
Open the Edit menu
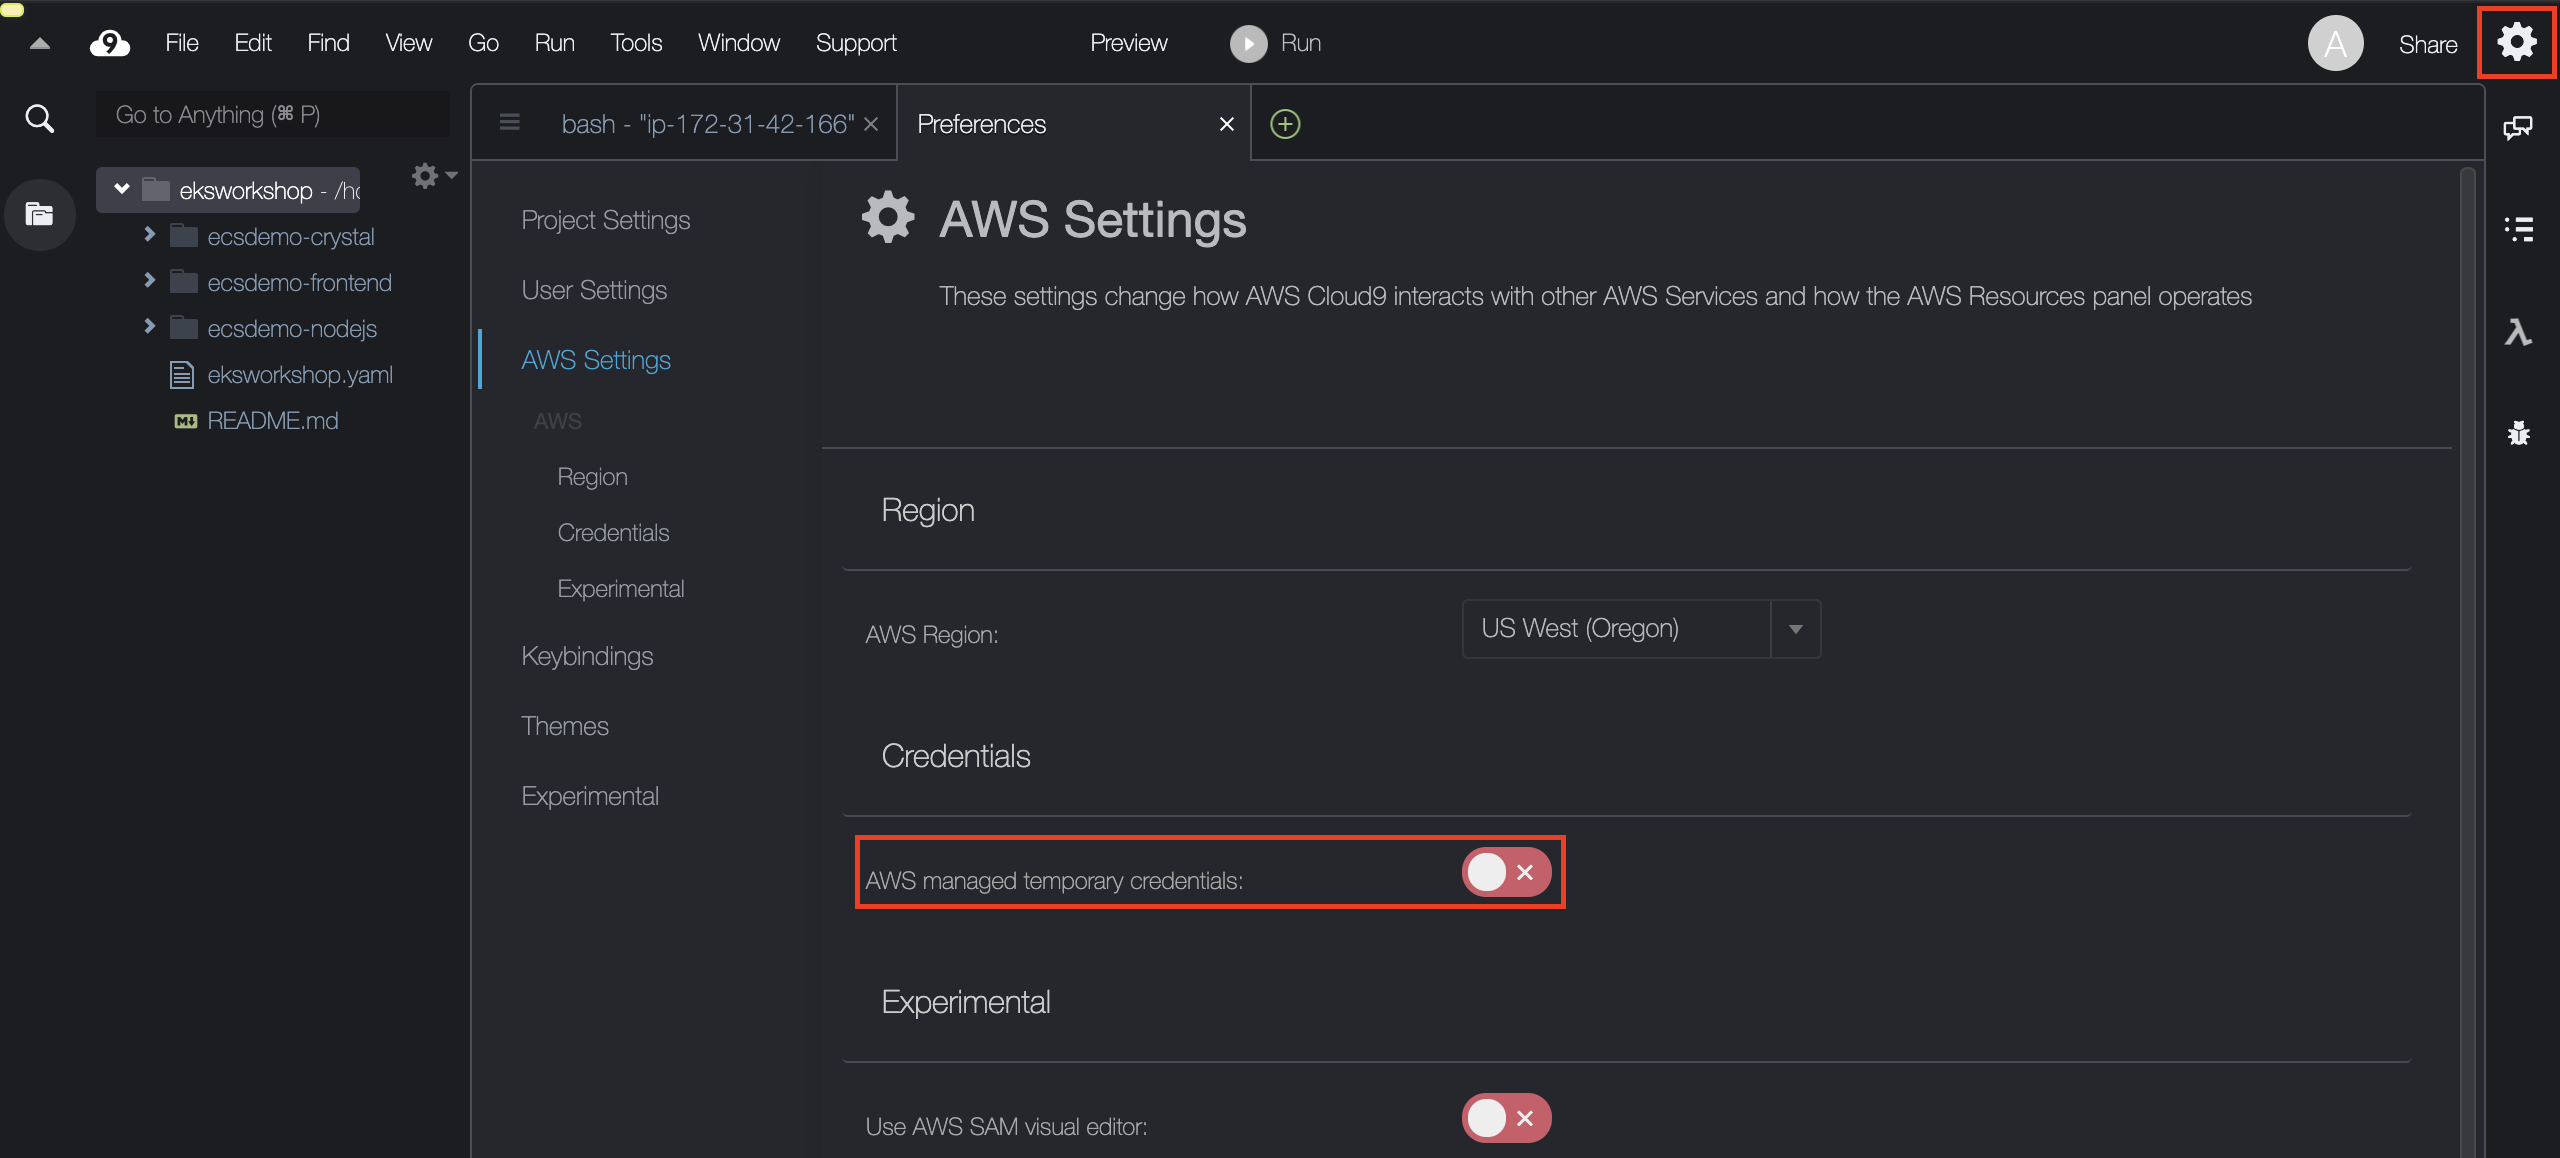252,43
